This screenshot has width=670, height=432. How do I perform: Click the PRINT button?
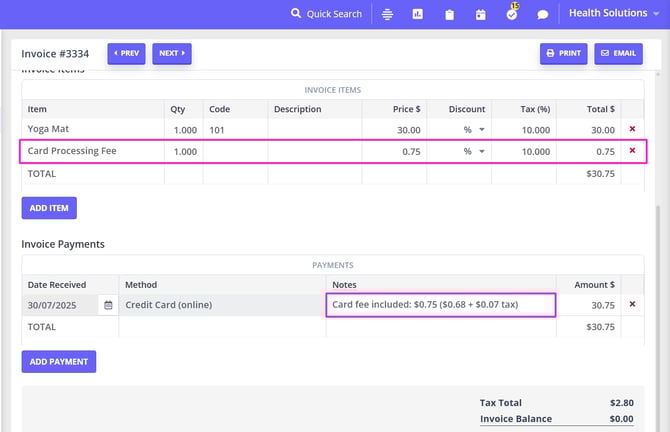coord(564,53)
